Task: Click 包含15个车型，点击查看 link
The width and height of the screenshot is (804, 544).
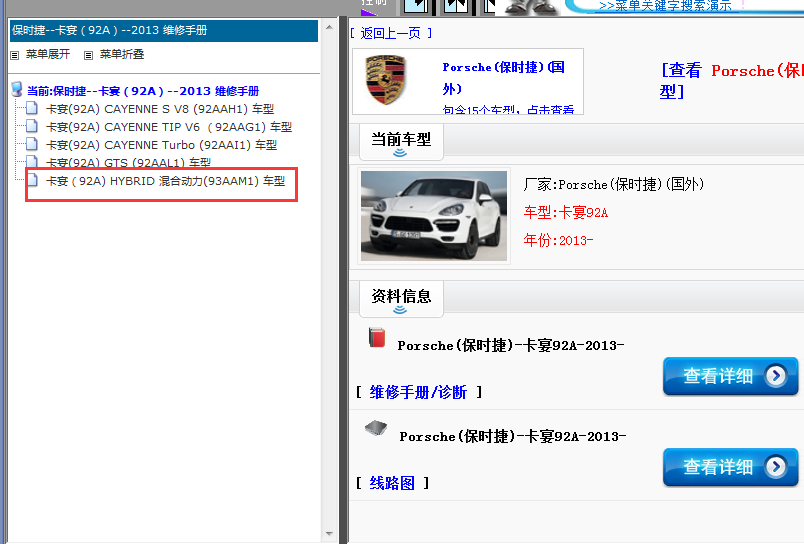Action: 508,109
